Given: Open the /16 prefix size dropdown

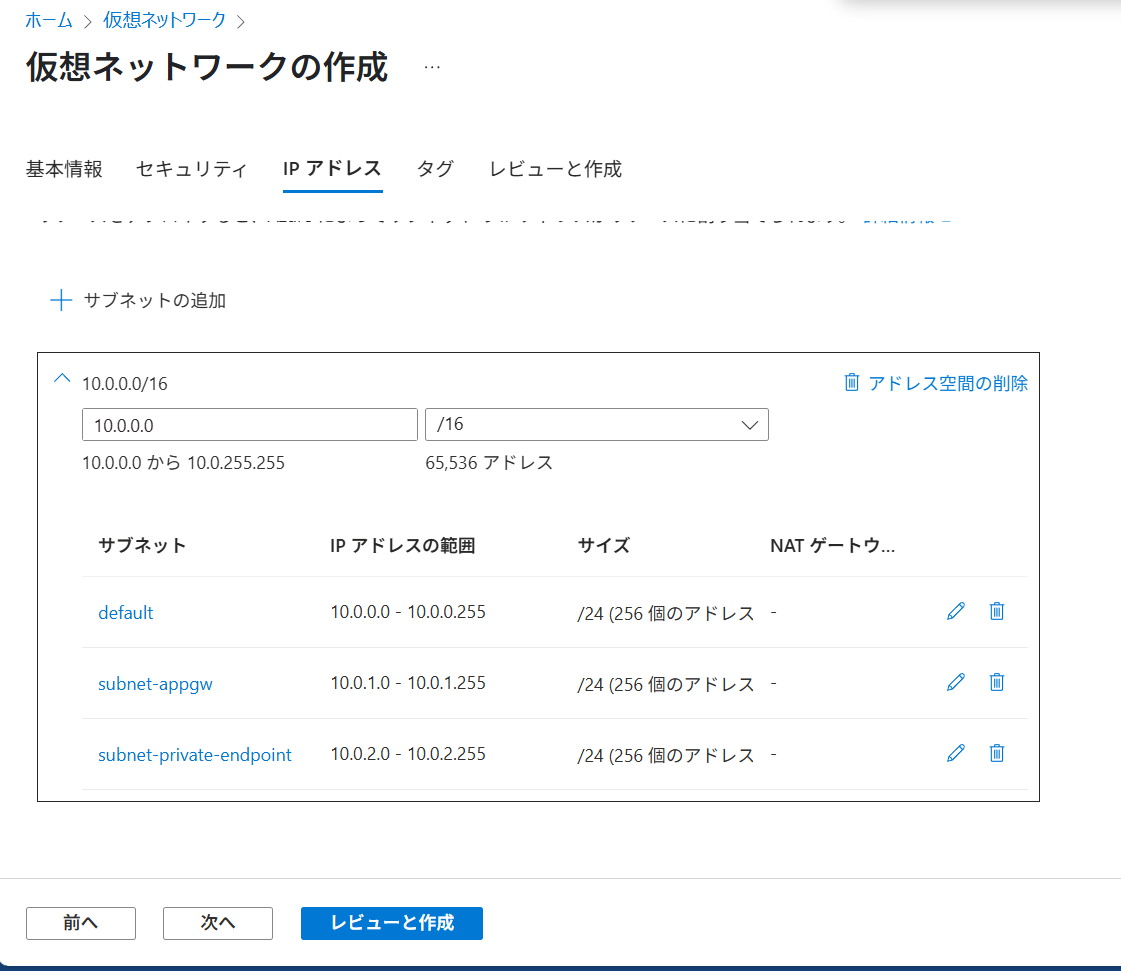Looking at the screenshot, I should (x=597, y=425).
